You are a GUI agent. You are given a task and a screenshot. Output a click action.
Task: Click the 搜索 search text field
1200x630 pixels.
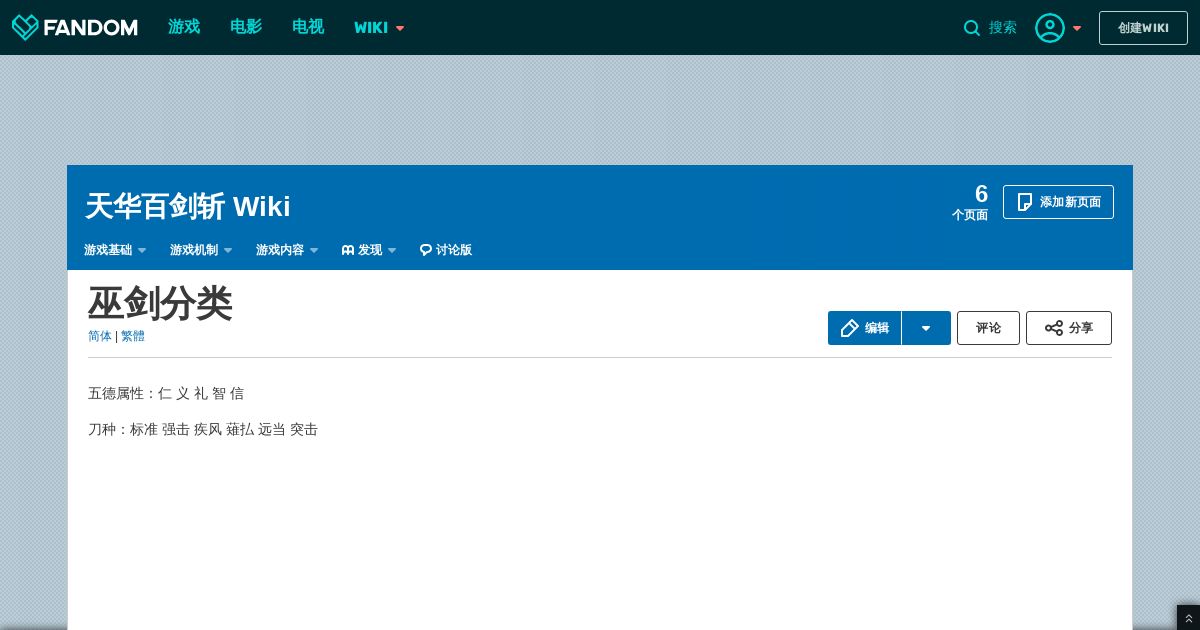pos(1003,28)
